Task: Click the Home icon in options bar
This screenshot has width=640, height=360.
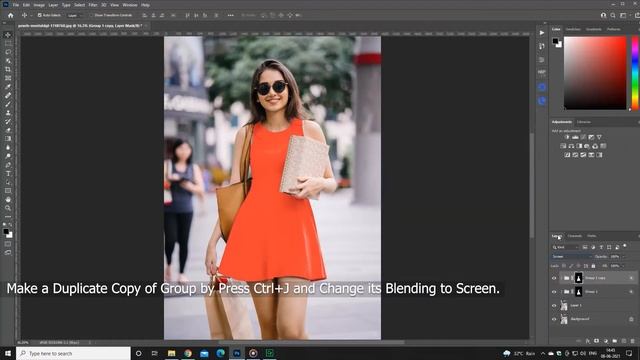Action: pos(11,15)
